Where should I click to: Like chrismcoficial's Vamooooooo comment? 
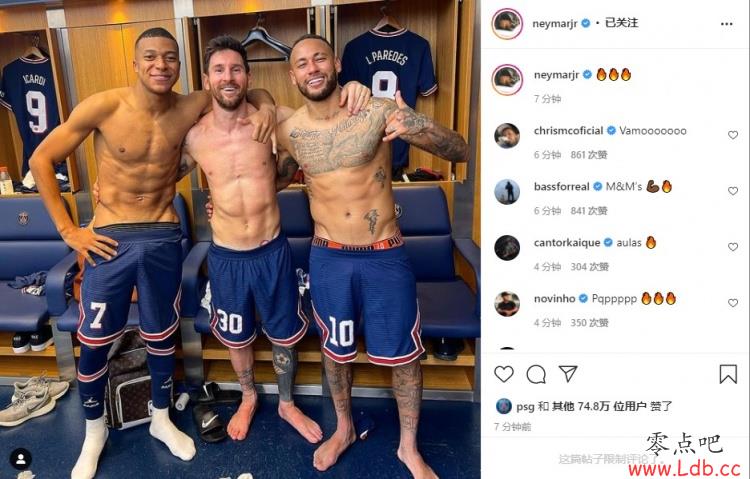point(733,135)
